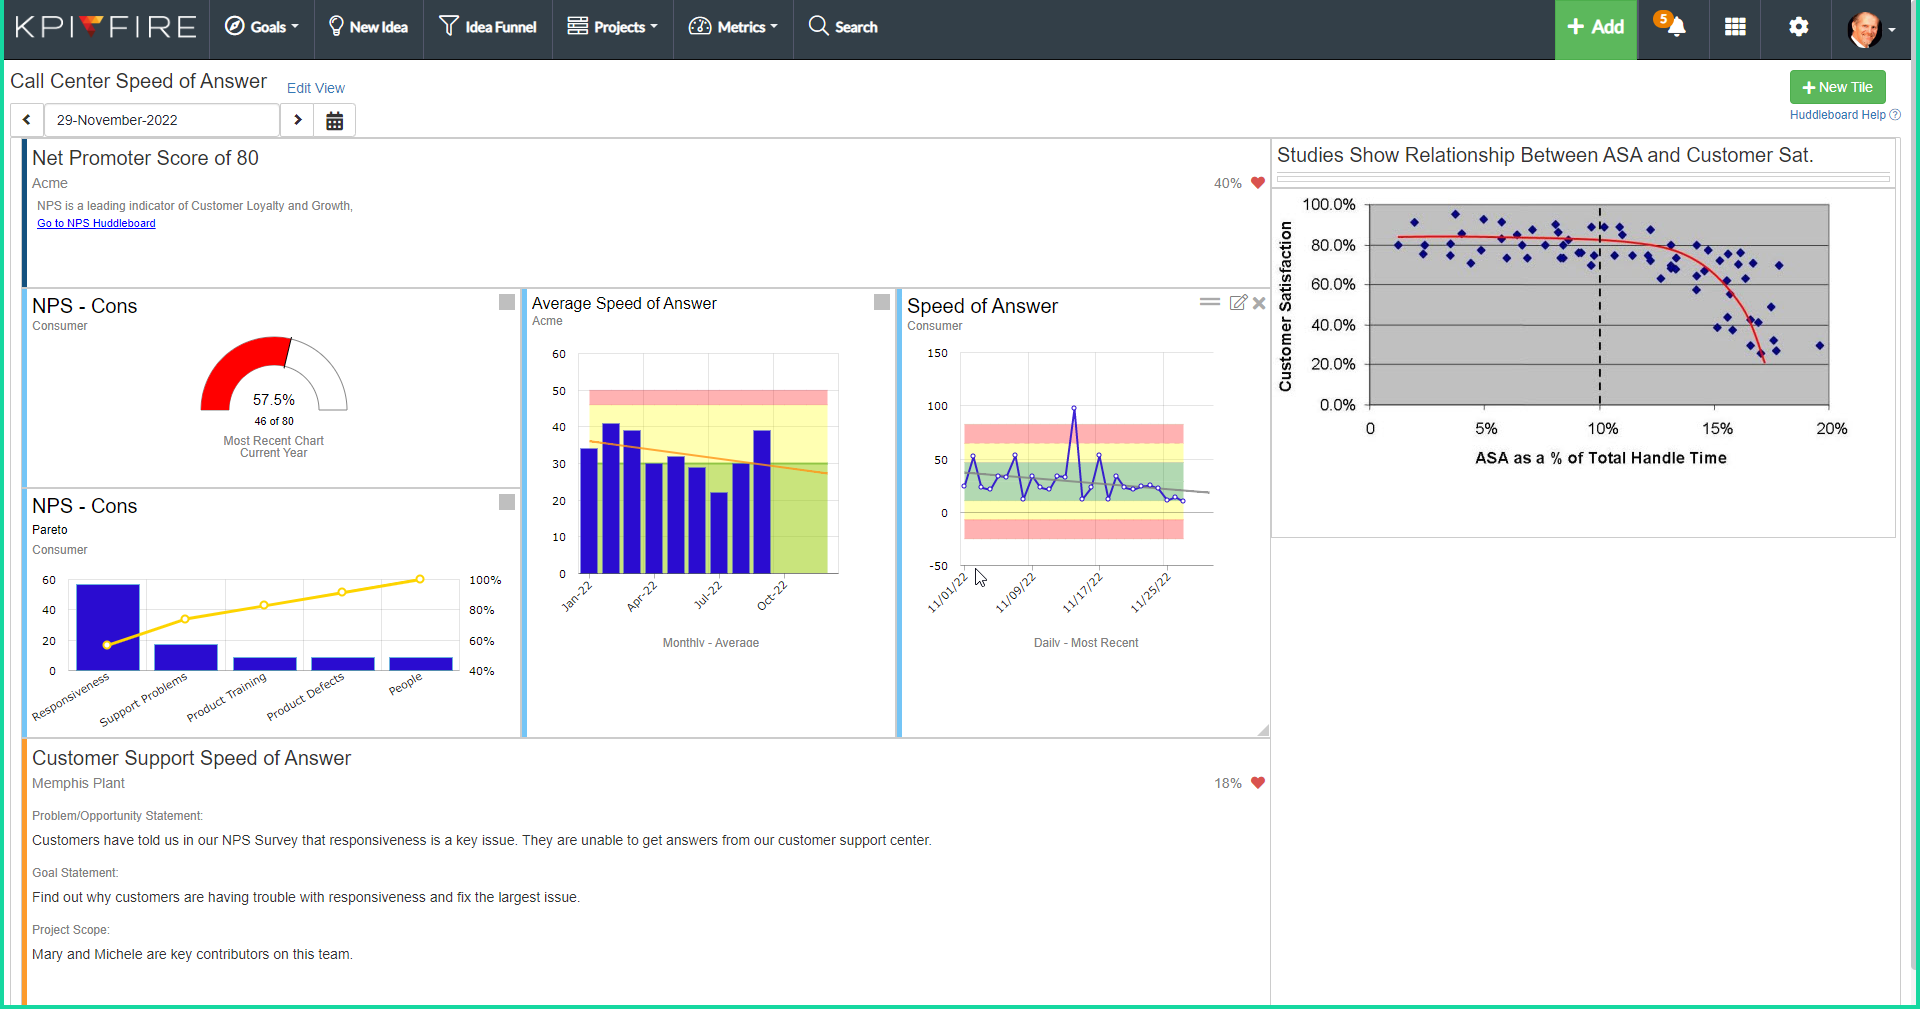This screenshot has width=1920, height=1009.
Task: Open the Goals dropdown
Action: (262, 27)
